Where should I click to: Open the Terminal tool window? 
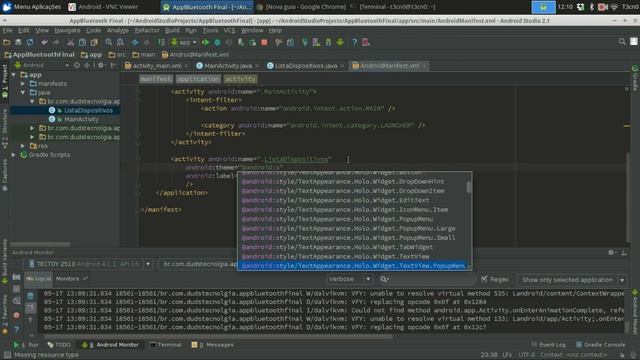click(165, 345)
